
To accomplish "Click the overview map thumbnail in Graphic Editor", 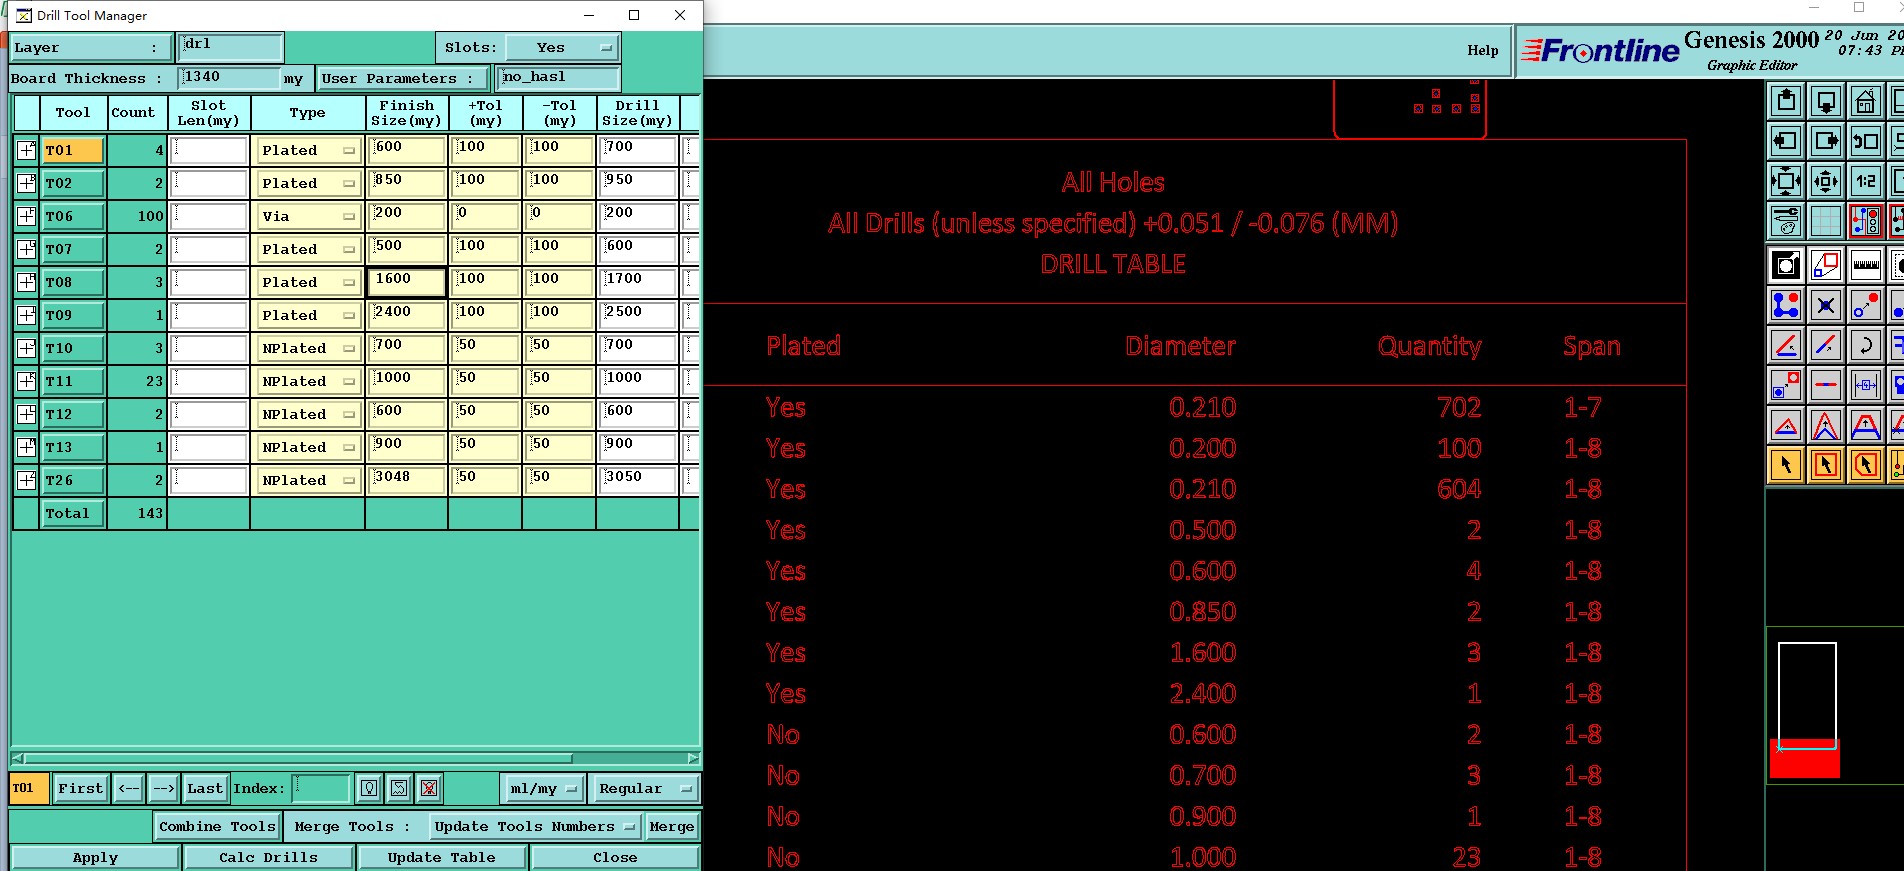I will point(1807,708).
